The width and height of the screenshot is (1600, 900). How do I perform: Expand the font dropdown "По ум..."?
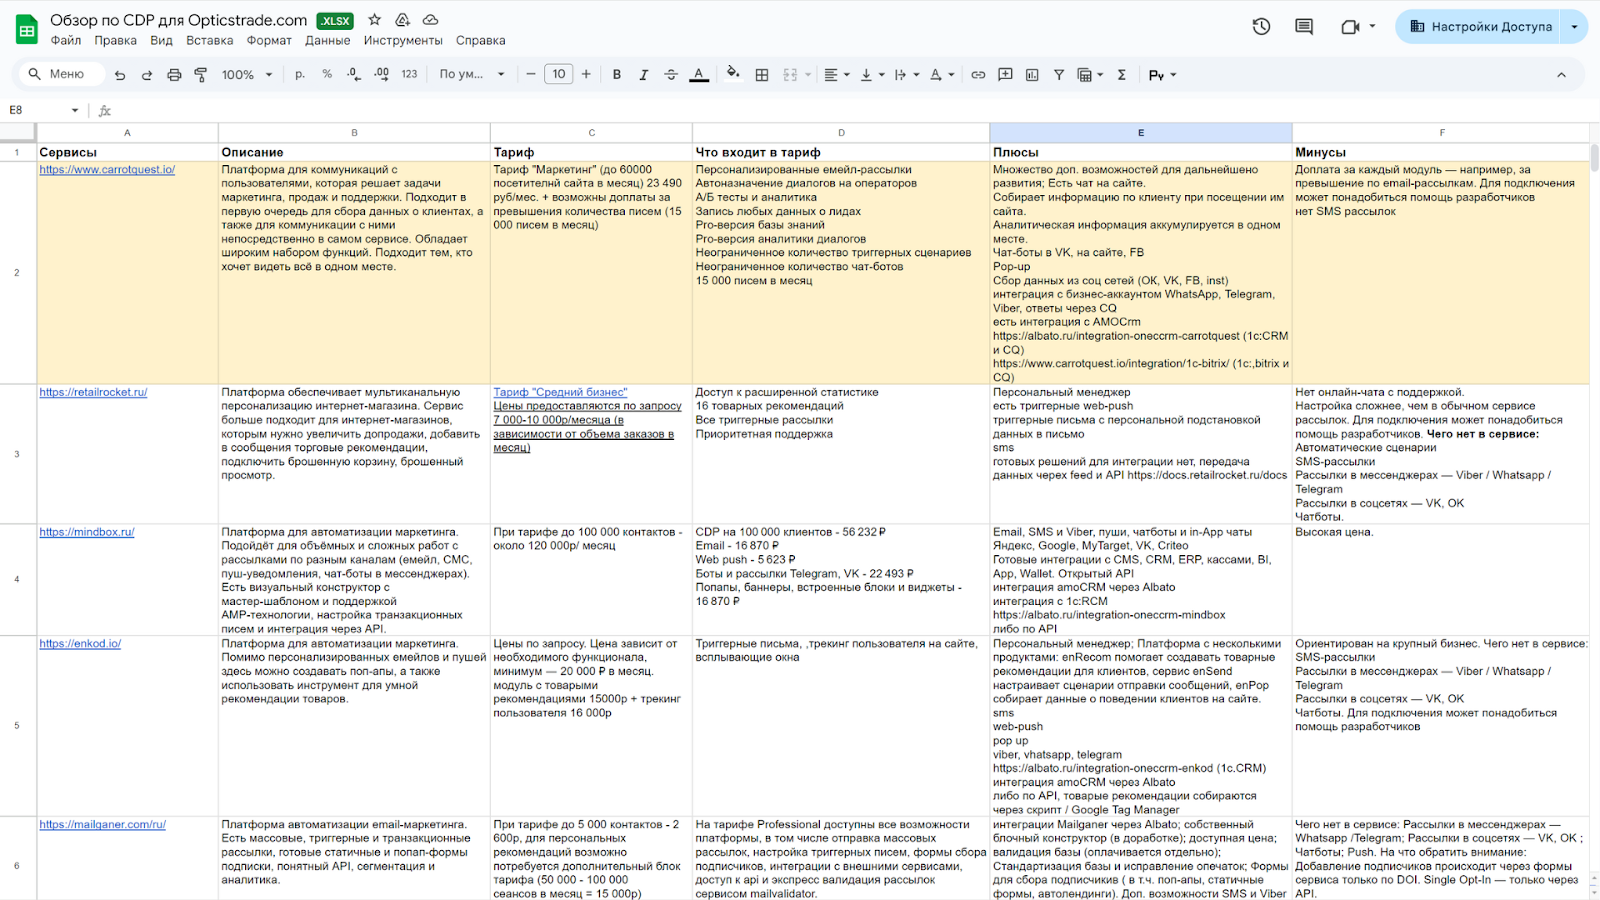pyautogui.click(x=472, y=75)
